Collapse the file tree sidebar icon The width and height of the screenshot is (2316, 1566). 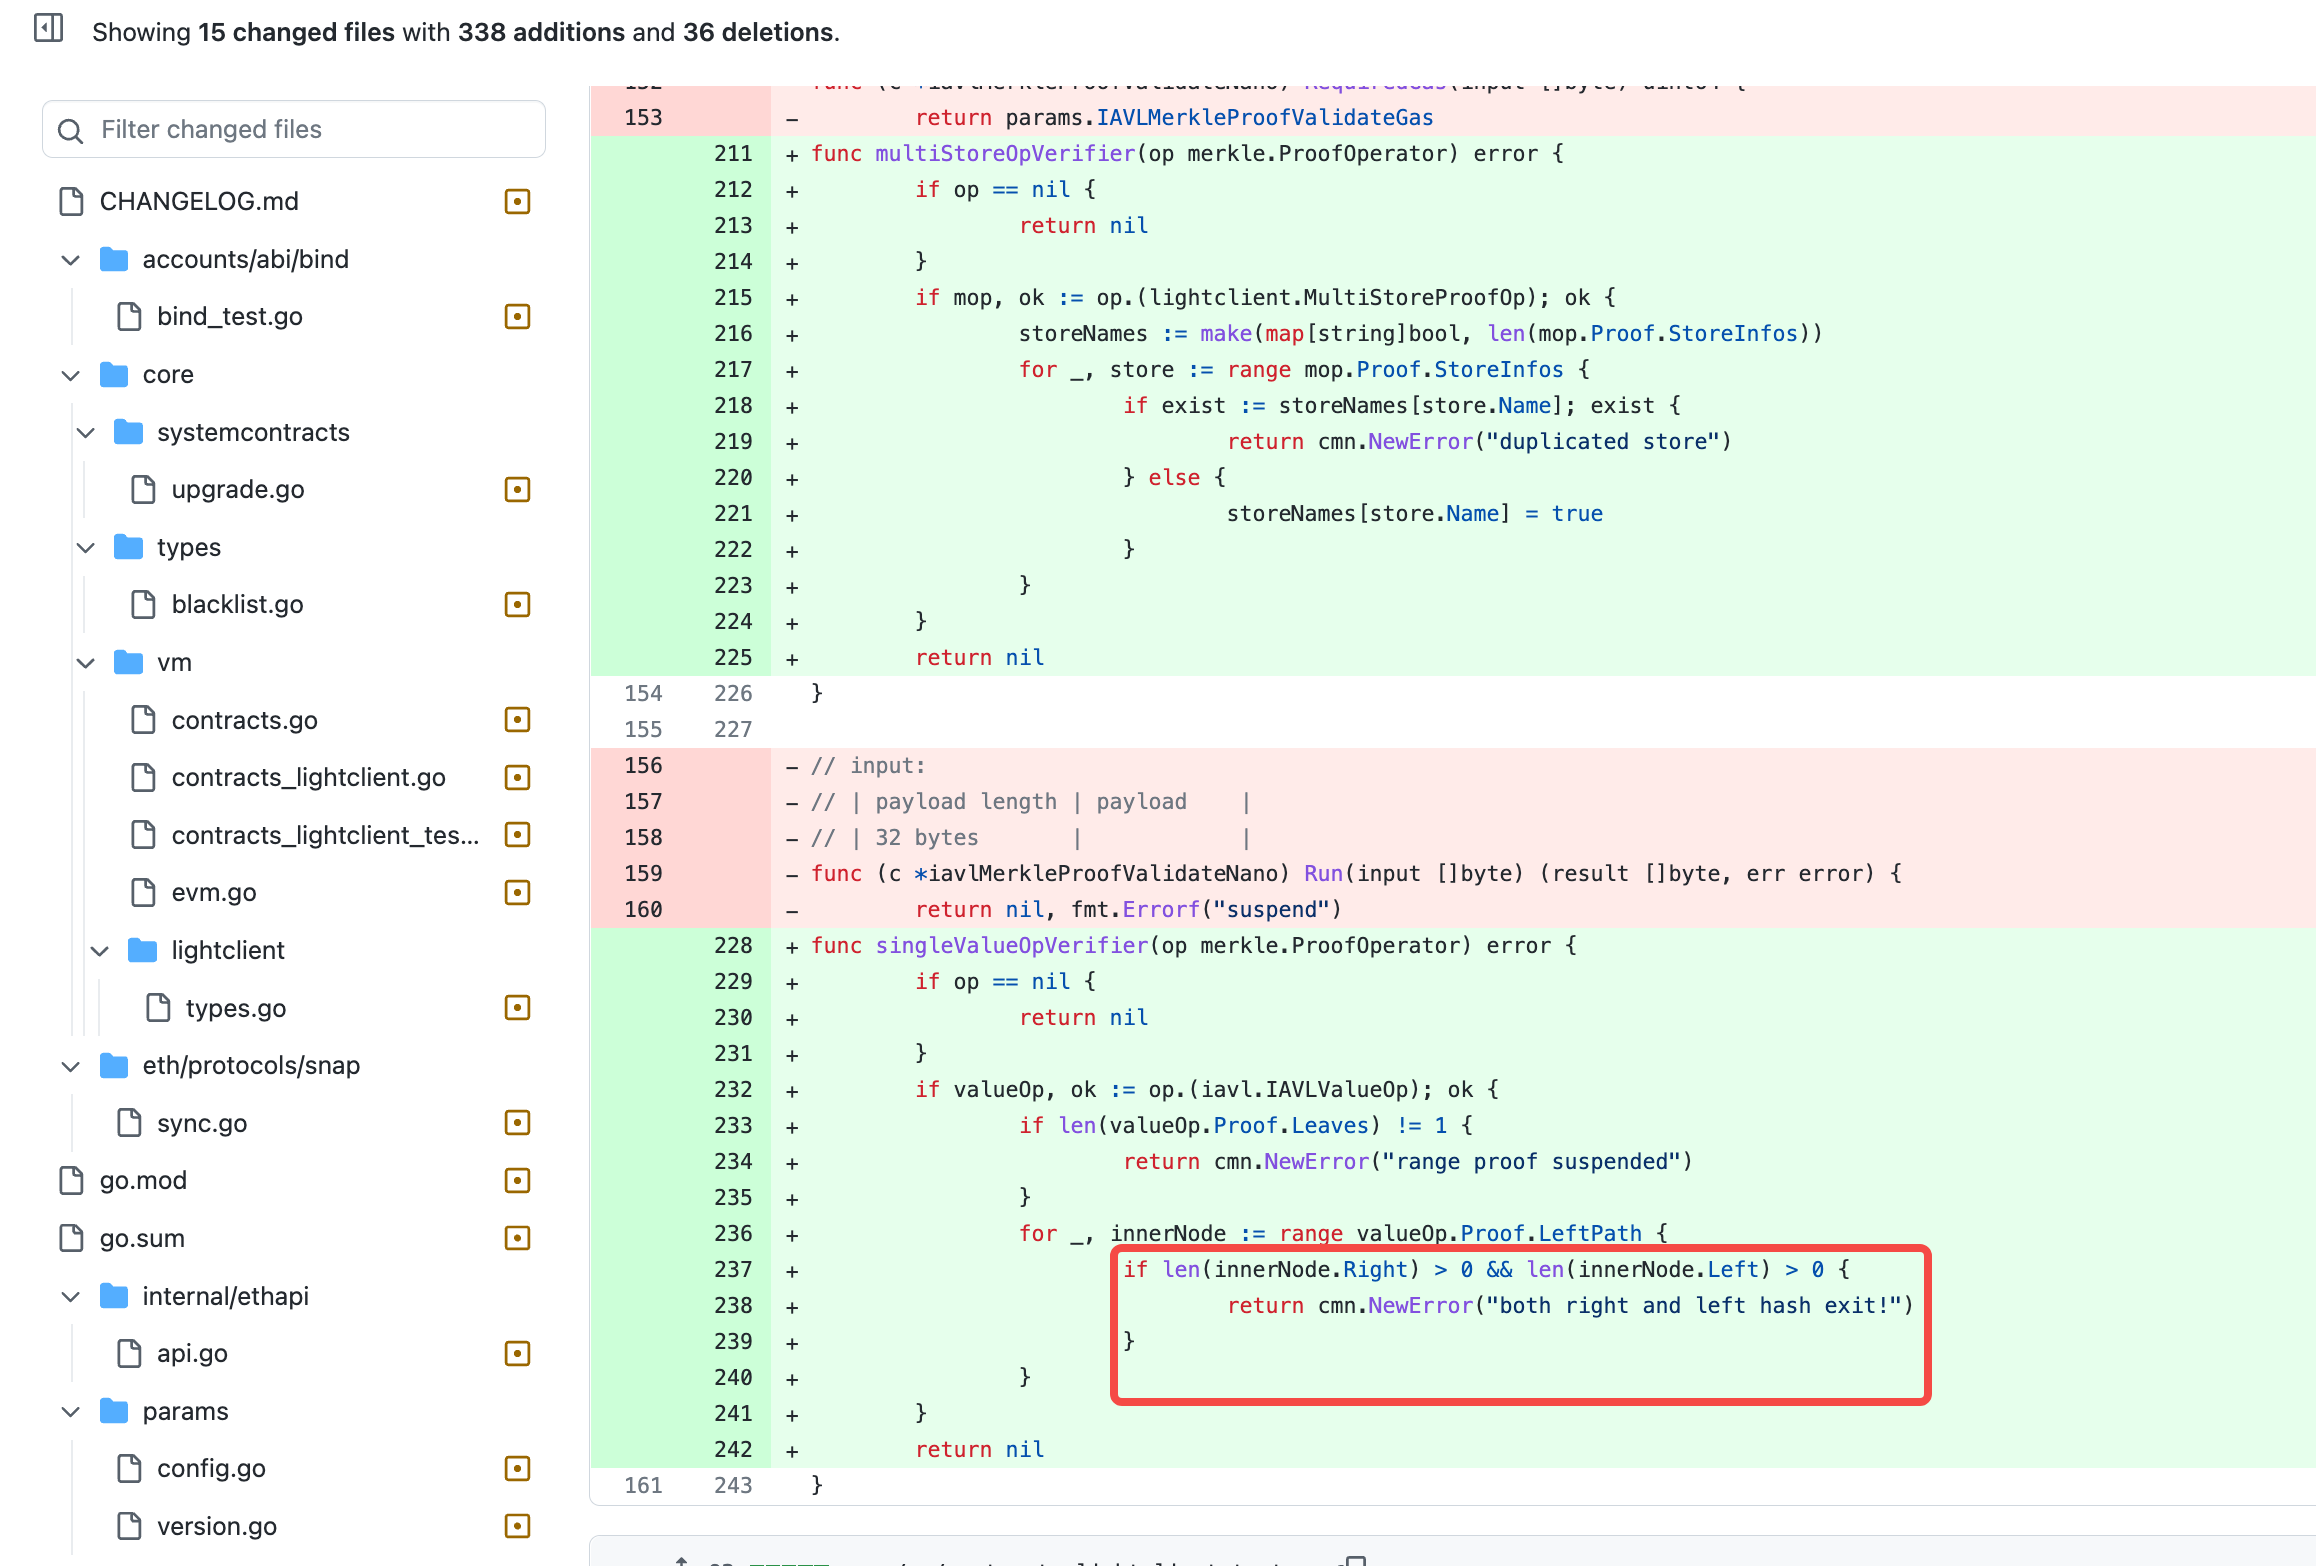48,28
